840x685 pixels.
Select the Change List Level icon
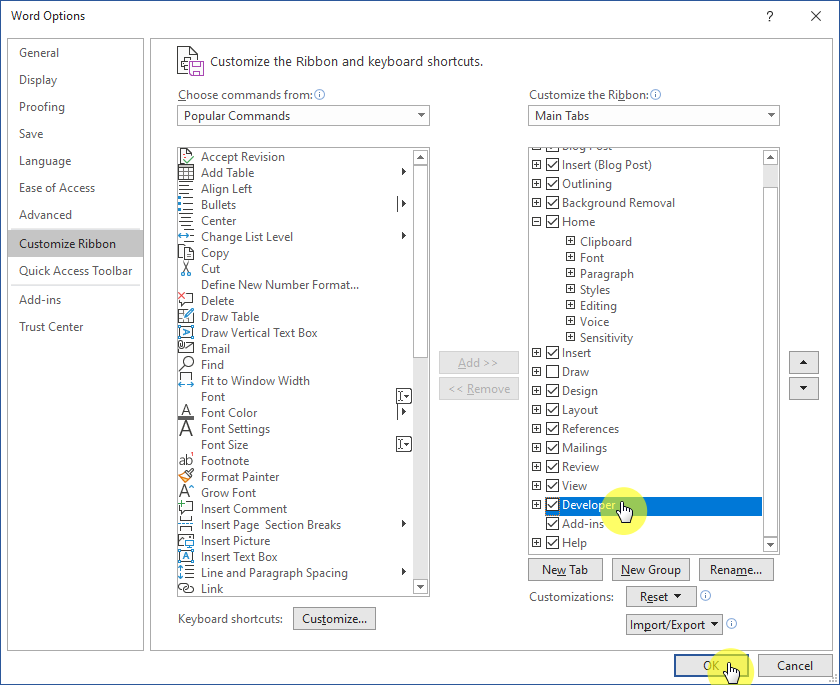[x=186, y=237]
